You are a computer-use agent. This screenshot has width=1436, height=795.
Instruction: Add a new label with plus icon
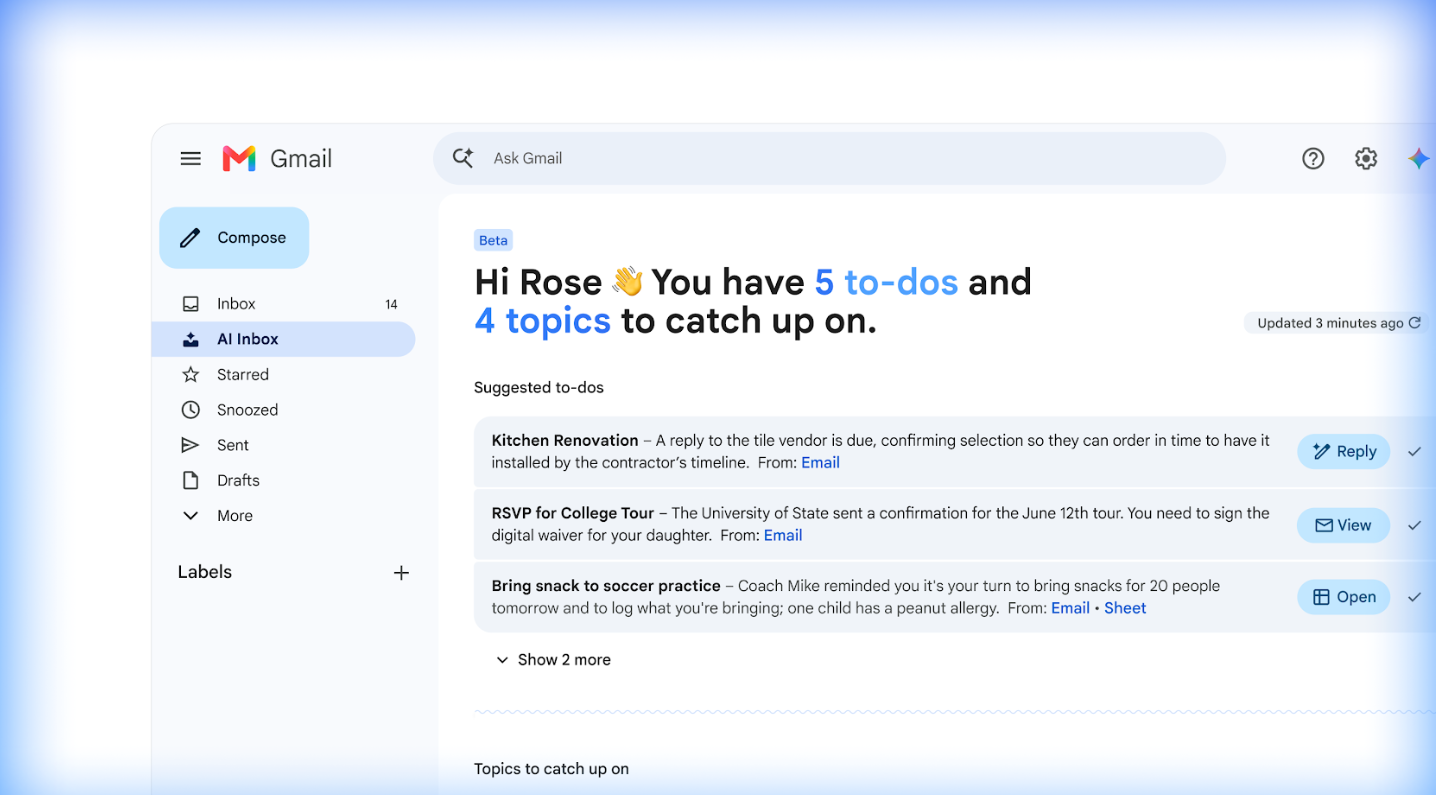coord(401,573)
